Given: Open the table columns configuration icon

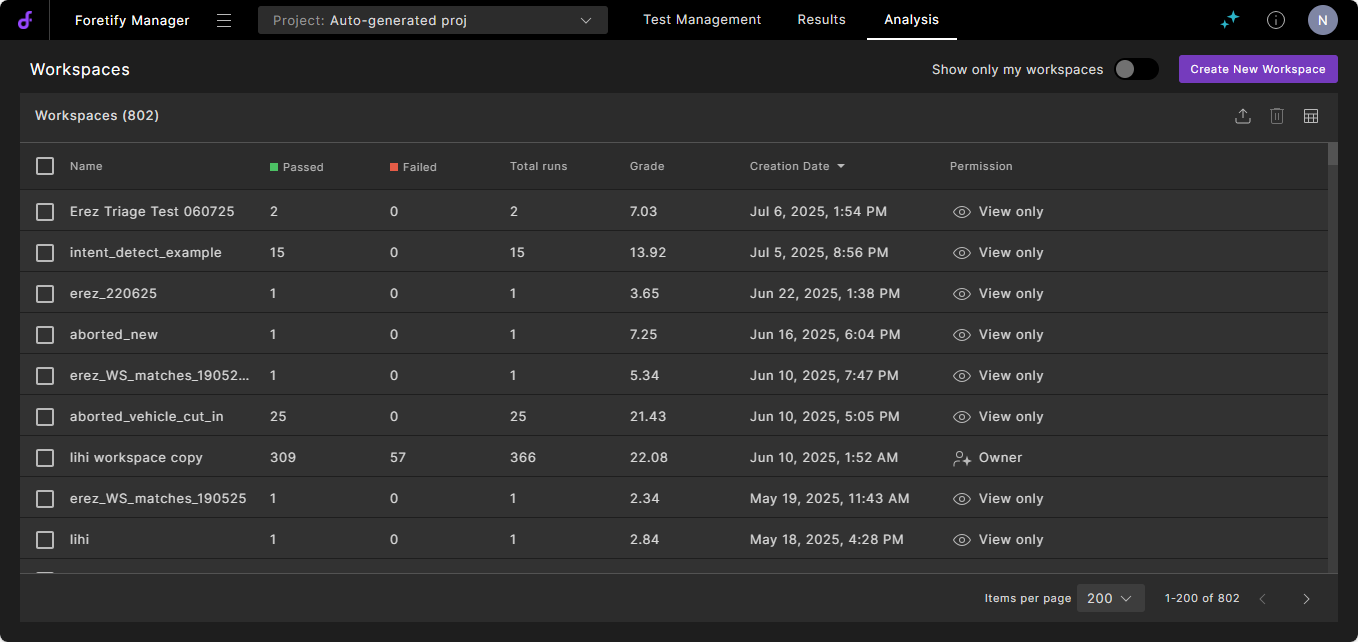Looking at the screenshot, I should click(1311, 116).
